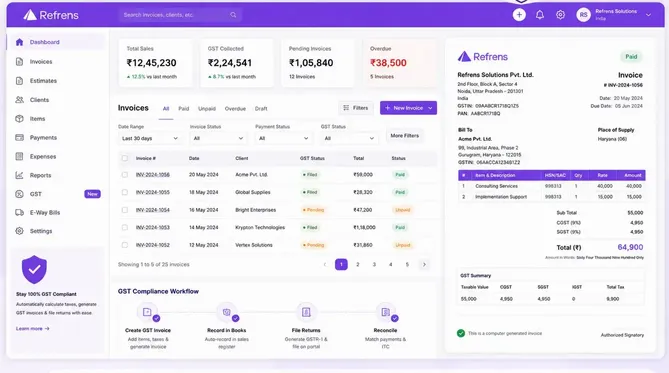Screen dimensions: 669x373
Task: Click the RS profile avatar
Action: 583,15
